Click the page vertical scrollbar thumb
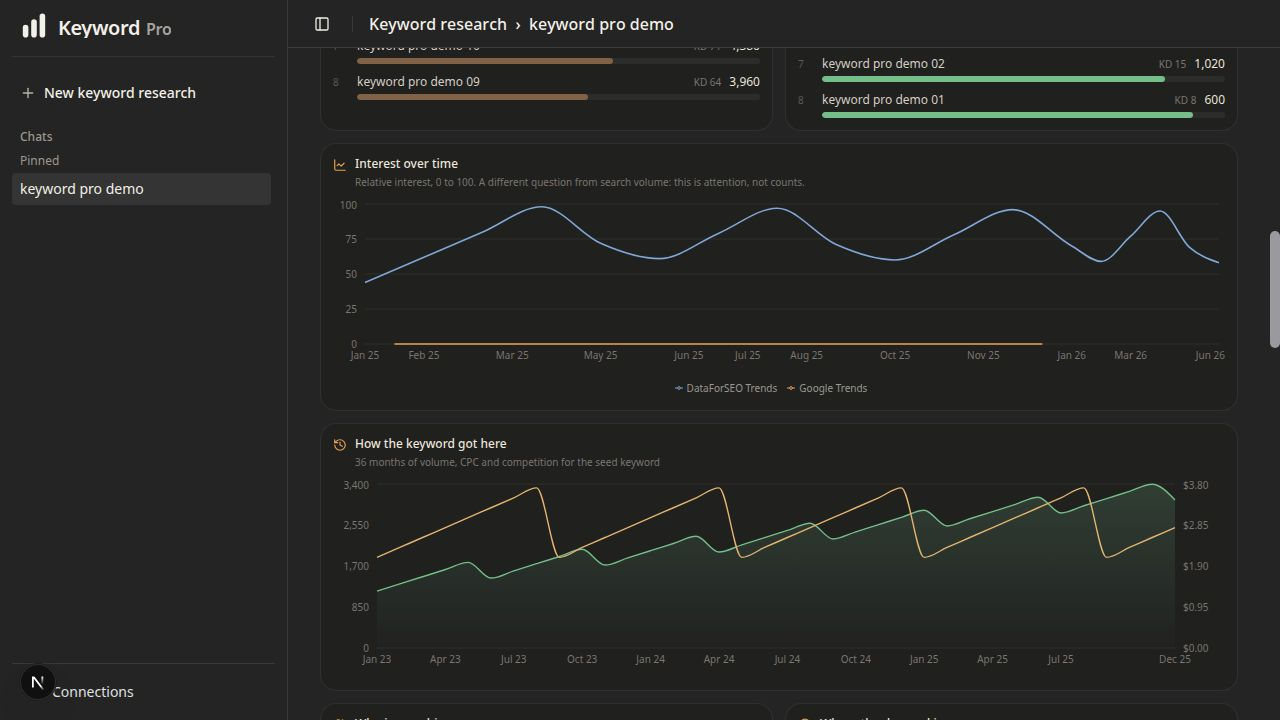 click(1274, 290)
